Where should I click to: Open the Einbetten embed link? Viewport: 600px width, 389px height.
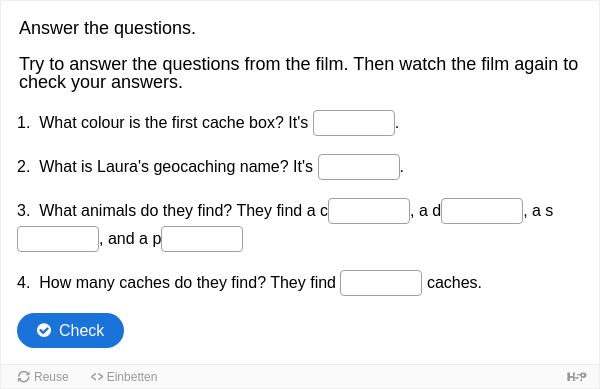124,377
